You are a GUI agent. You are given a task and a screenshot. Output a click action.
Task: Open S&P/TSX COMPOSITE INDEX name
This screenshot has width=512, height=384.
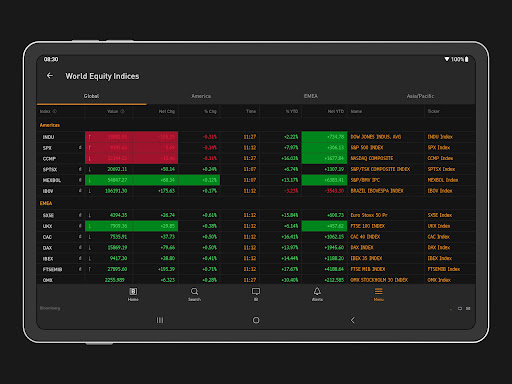[380, 169]
